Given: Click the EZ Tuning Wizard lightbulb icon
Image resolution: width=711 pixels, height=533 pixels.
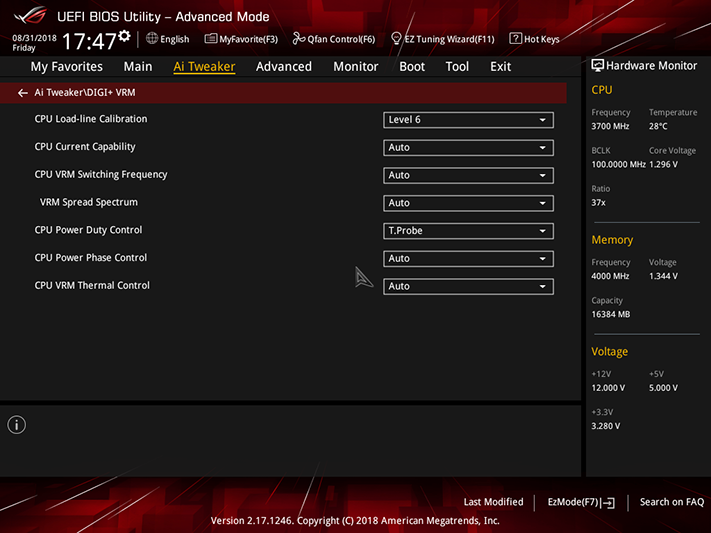Looking at the screenshot, I should [x=396, y=39].
